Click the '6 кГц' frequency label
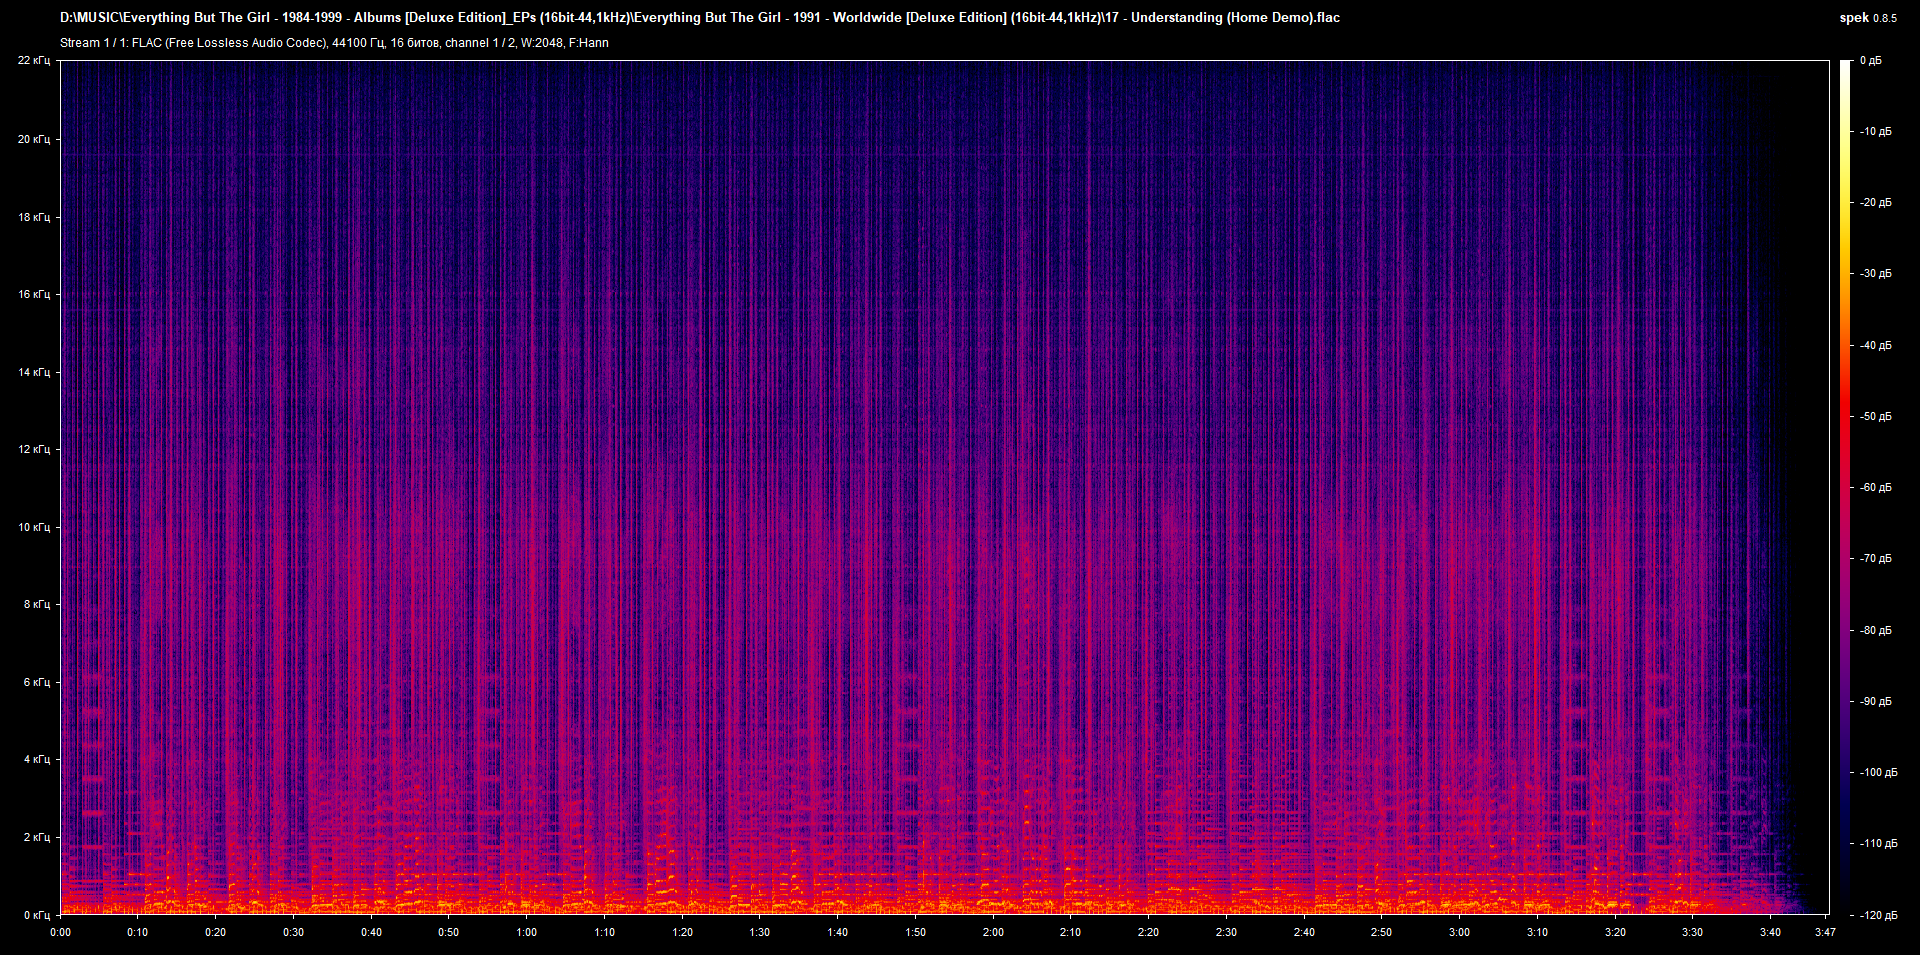The height and width of the screenshot is (955, 1920). point(36,682)
